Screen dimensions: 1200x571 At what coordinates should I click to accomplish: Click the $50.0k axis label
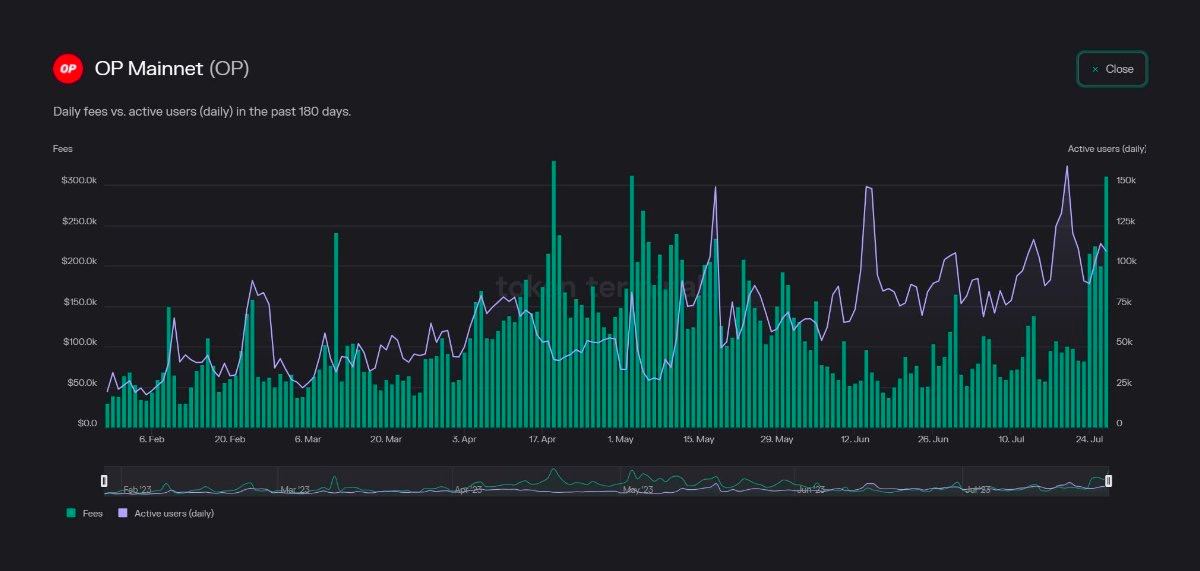point(82,383)
